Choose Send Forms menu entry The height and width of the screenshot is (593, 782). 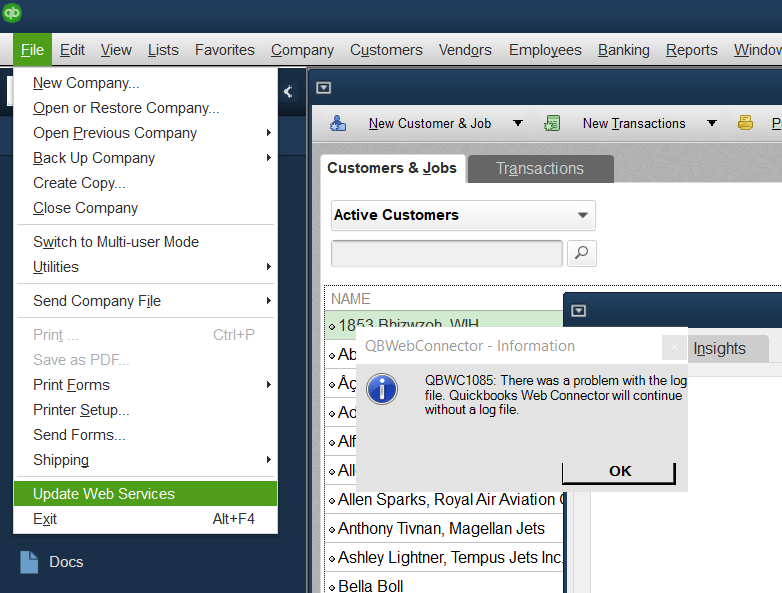tap(145, 434)
